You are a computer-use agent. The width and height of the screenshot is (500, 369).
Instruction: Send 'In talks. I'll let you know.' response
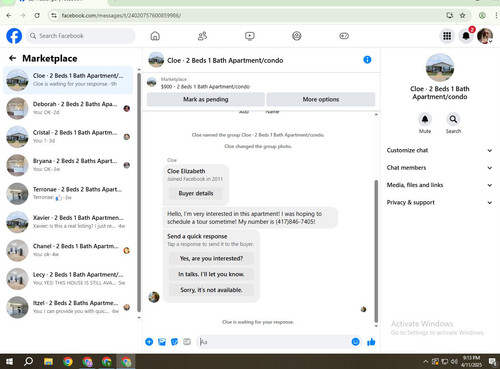tap(211, 274)
